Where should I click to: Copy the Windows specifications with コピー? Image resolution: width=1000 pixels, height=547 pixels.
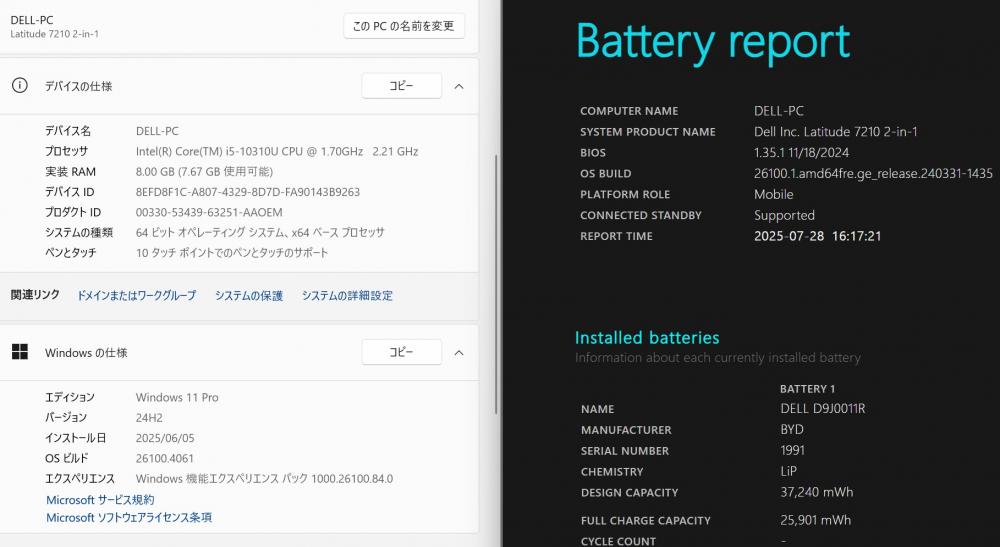tap(401, 352)
